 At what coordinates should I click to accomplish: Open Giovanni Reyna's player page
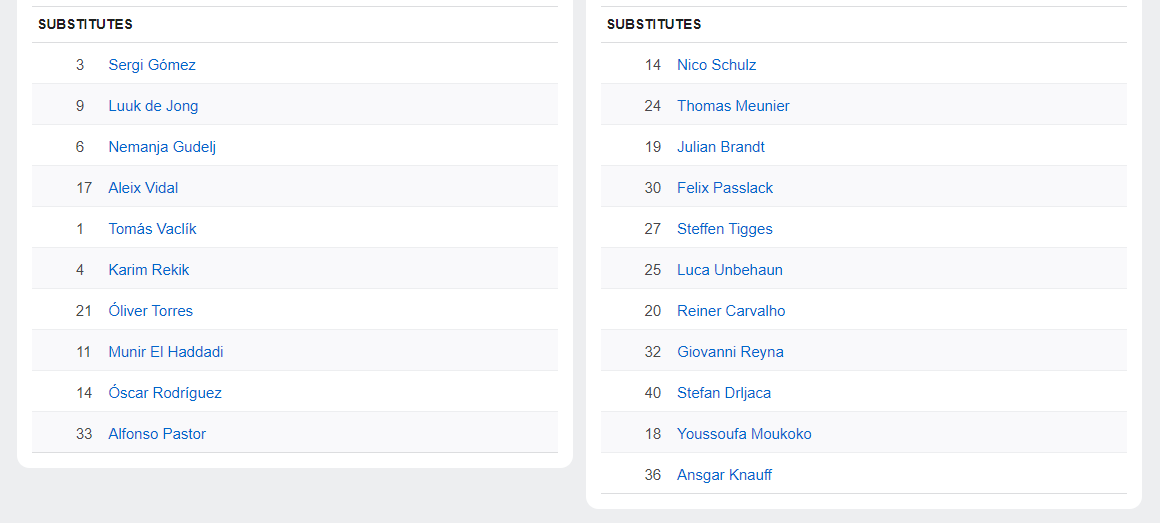pyautogui.click(x=730, y=352)
